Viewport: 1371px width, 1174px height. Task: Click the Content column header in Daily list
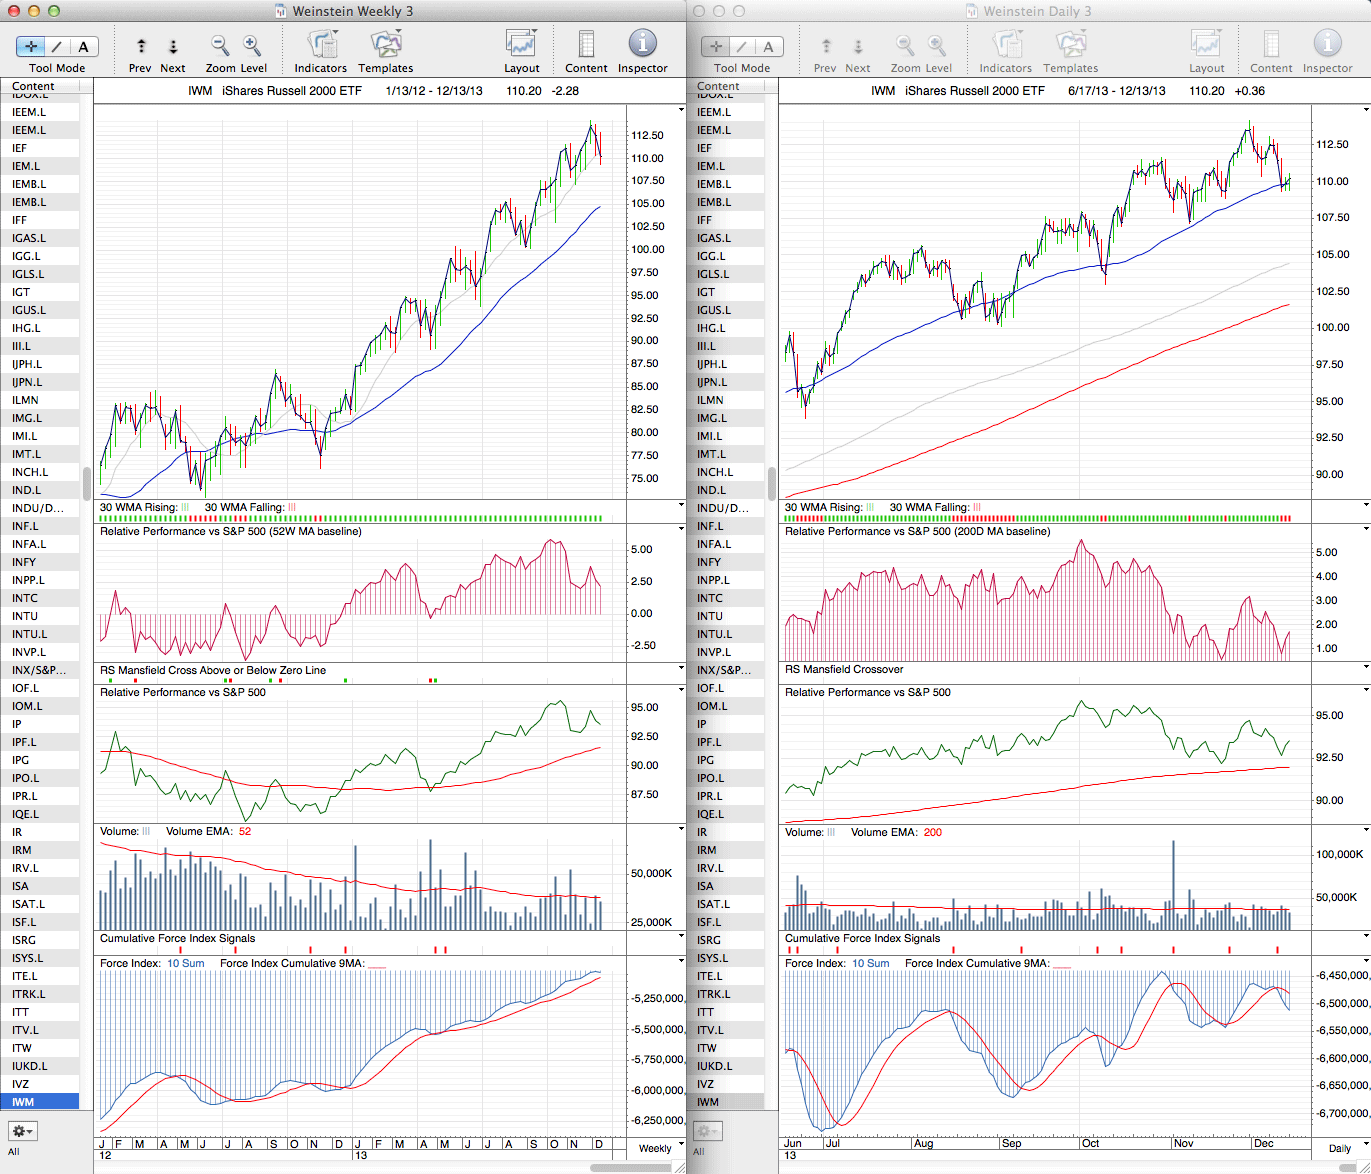tap(725, 87)
